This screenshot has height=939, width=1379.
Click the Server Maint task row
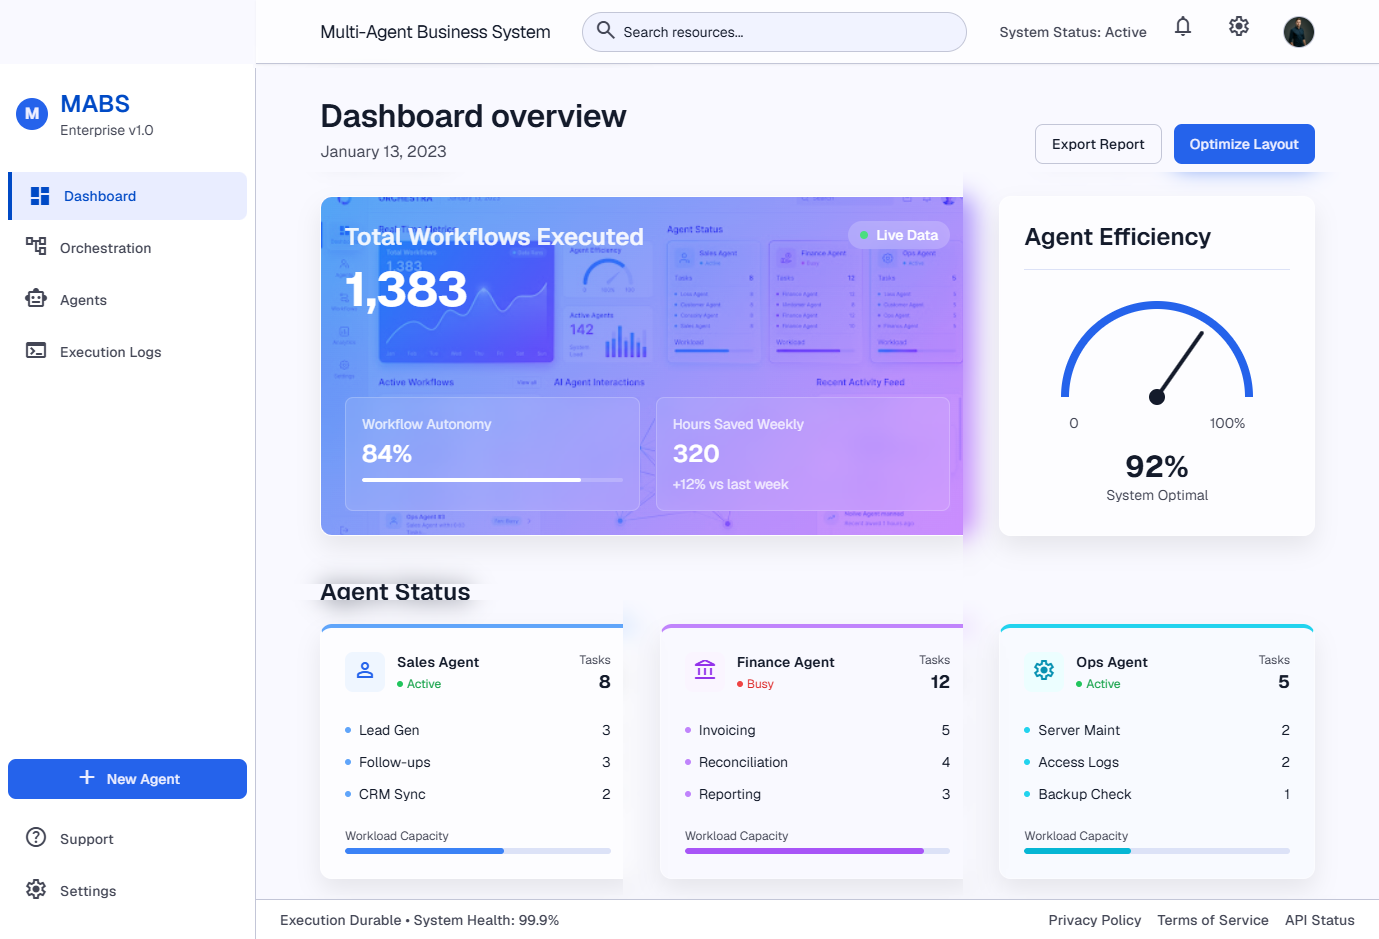pyautogui.click(x=1157, y=730)
